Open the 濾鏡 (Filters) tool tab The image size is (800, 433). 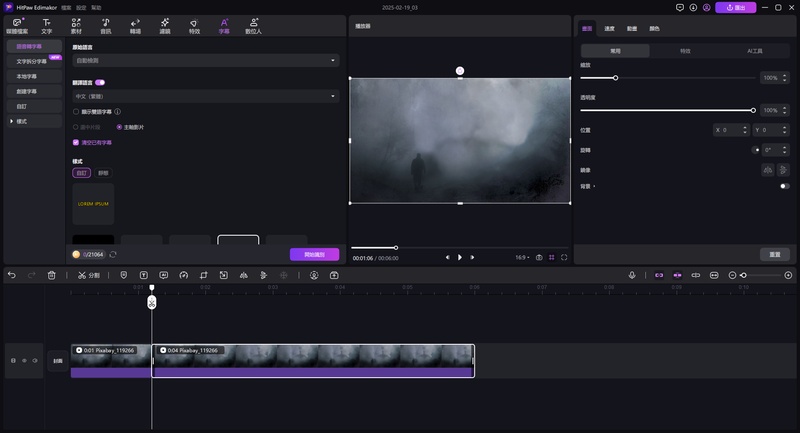point(164,25)
